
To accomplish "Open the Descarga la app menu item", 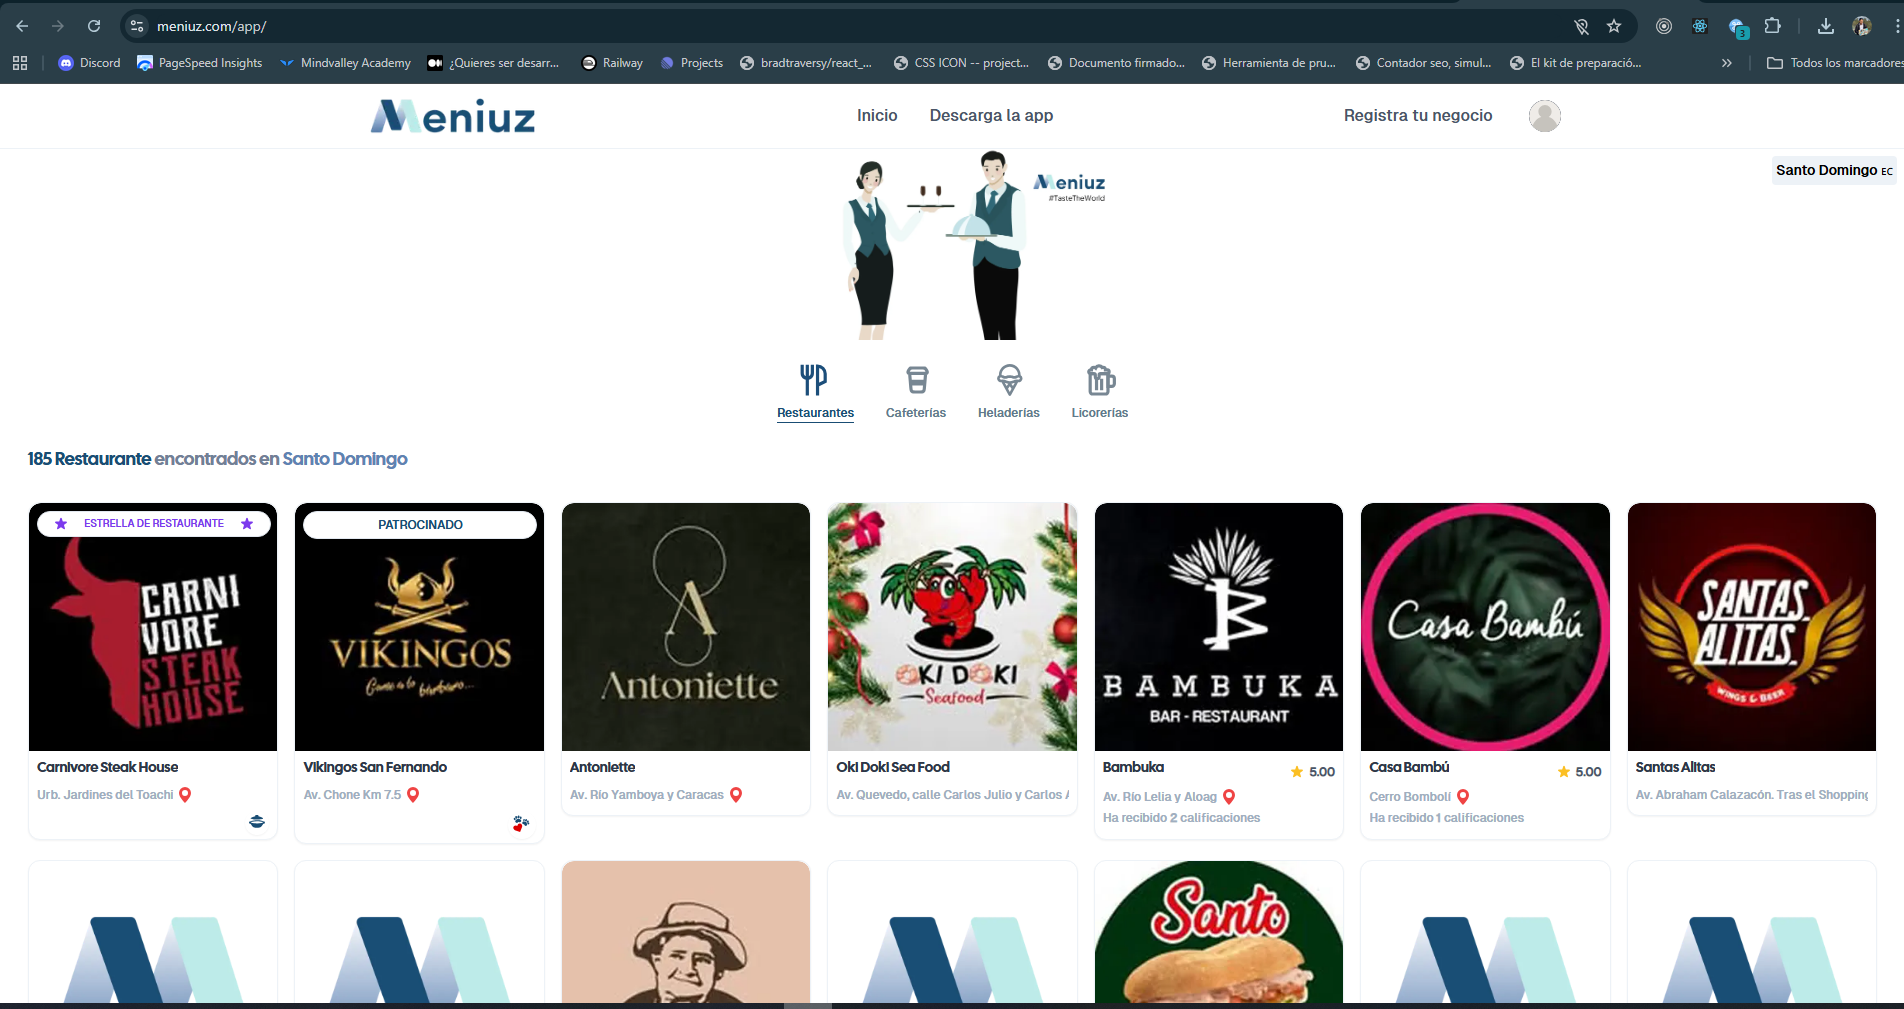I will coord(991,115).
